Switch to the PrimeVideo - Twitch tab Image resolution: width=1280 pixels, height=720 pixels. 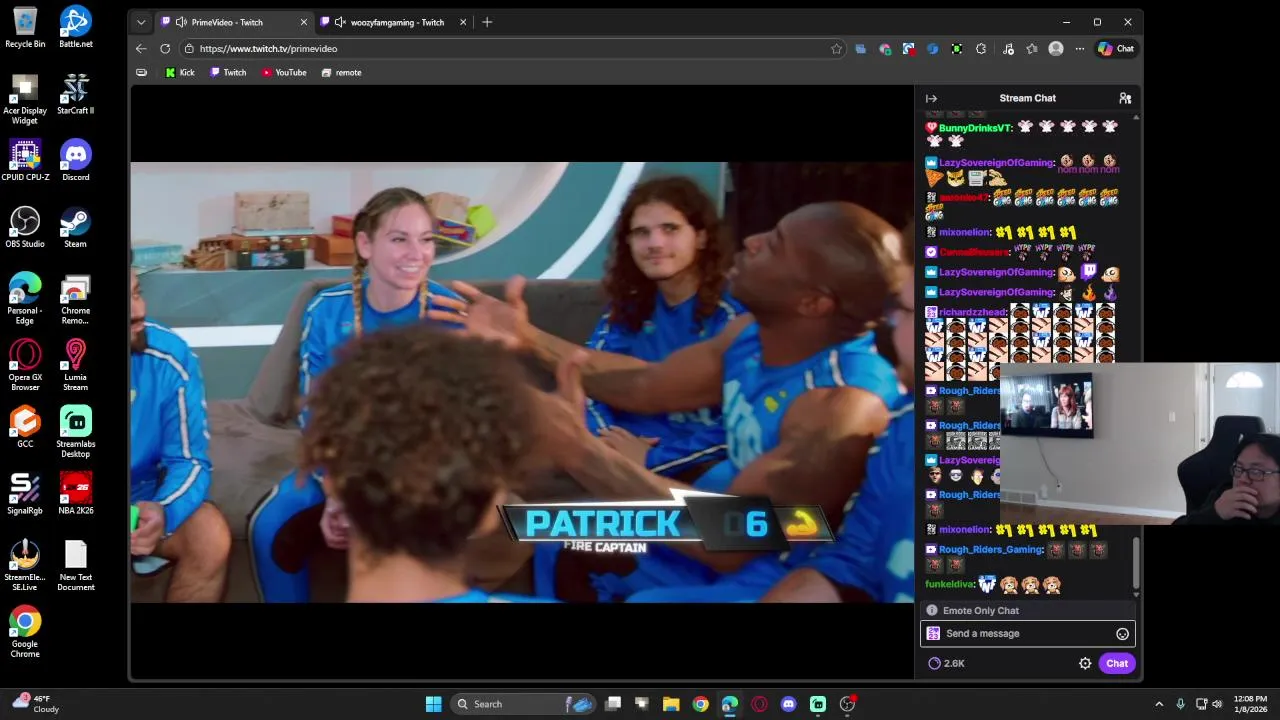[234, 22]
